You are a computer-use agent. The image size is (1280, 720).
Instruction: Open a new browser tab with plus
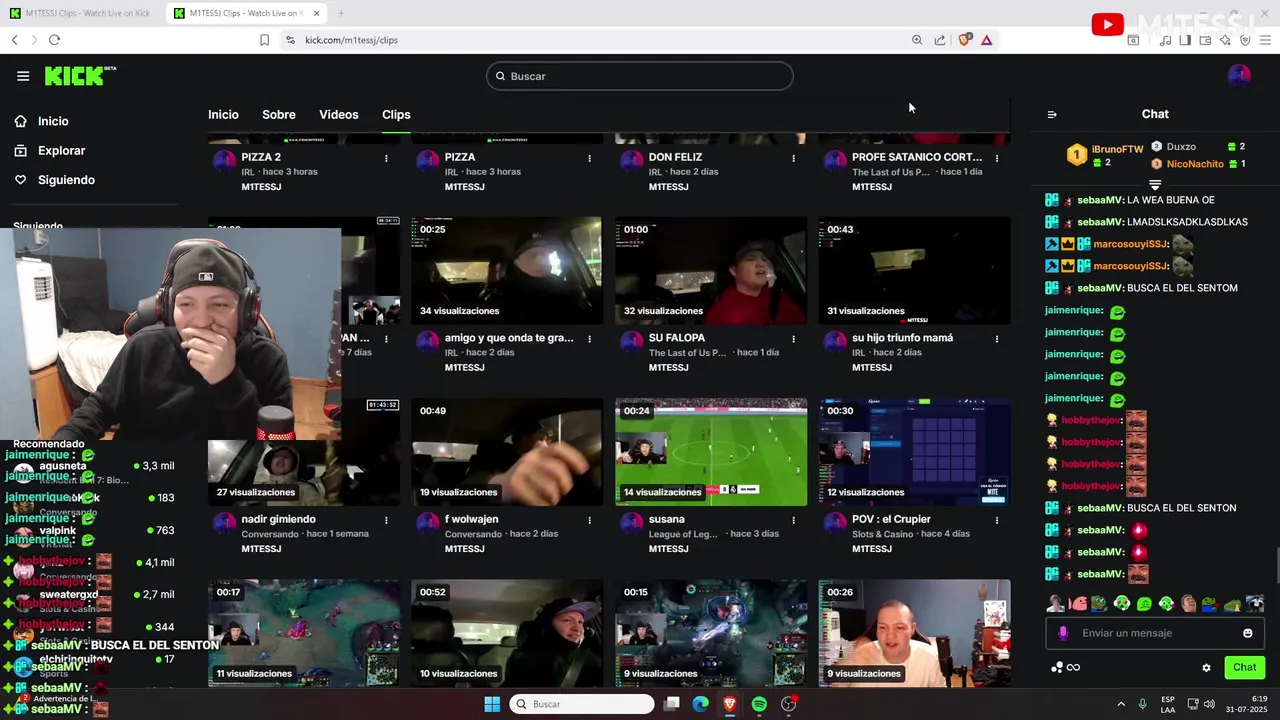click(x=341, y=13)
